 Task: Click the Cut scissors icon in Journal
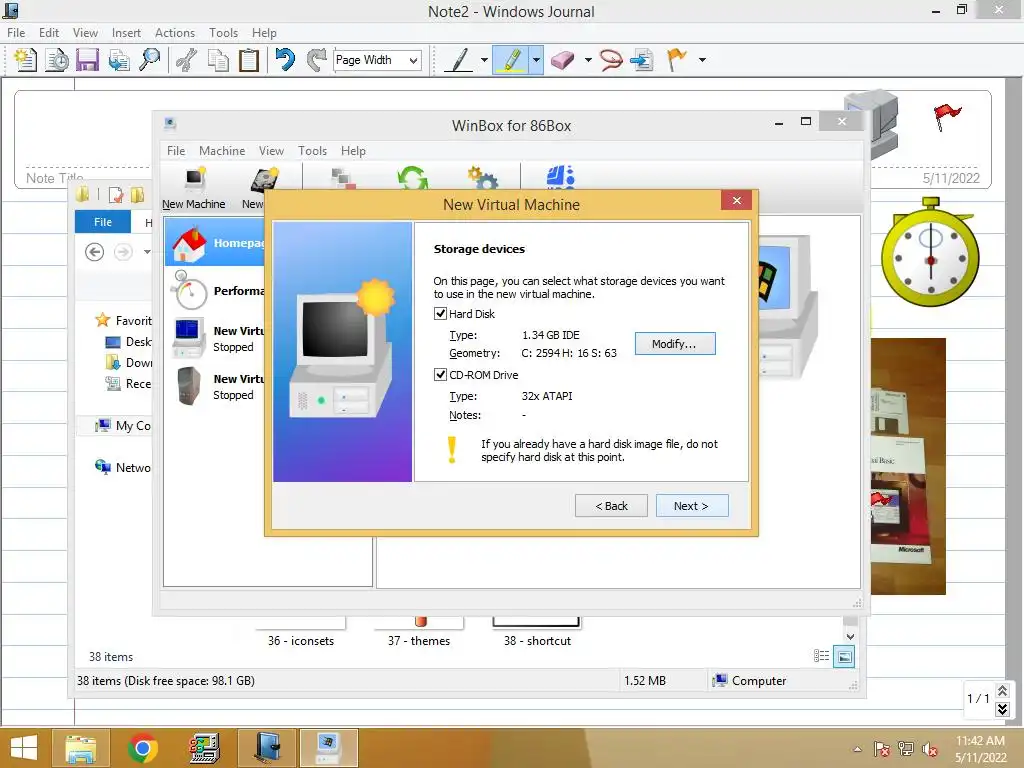point(186,60)
